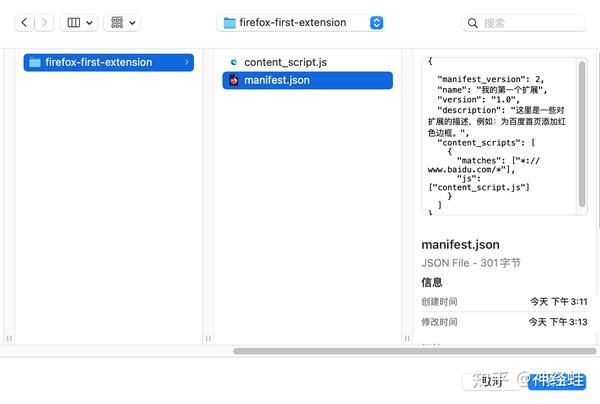
Task: Focus the 搜索 search field
Action: 530,22
